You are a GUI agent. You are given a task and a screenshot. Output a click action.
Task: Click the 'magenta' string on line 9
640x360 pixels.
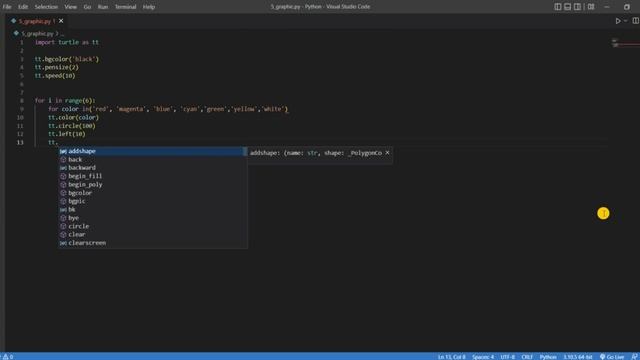[x=131, y=109]
